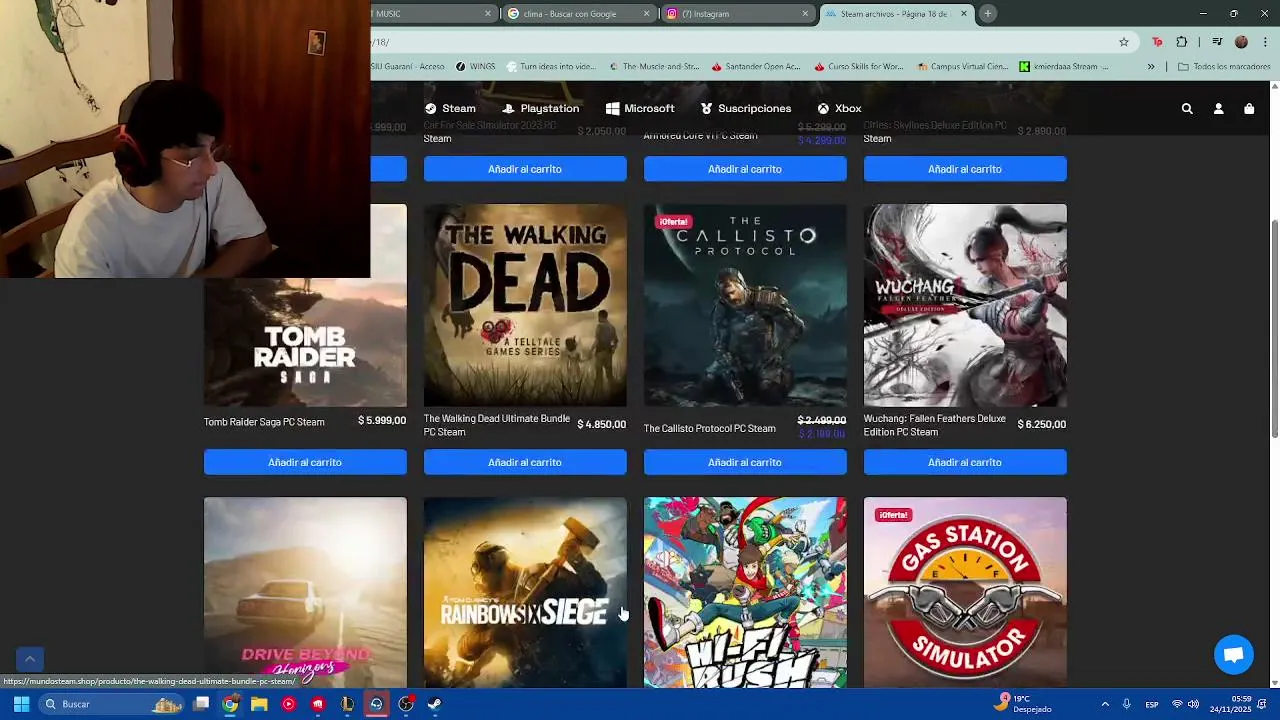Open the Chrome profile avatar
The height and width of the screenshot is (720, 1280).
tap(1241, 42)
